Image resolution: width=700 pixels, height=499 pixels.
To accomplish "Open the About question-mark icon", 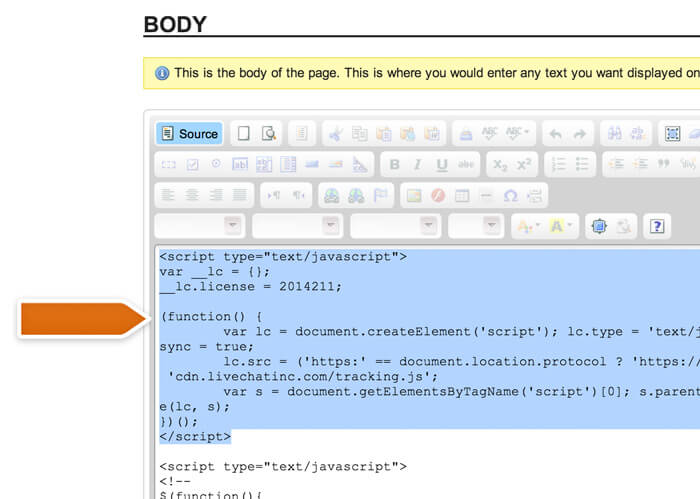I will click(x=657, y=226).
